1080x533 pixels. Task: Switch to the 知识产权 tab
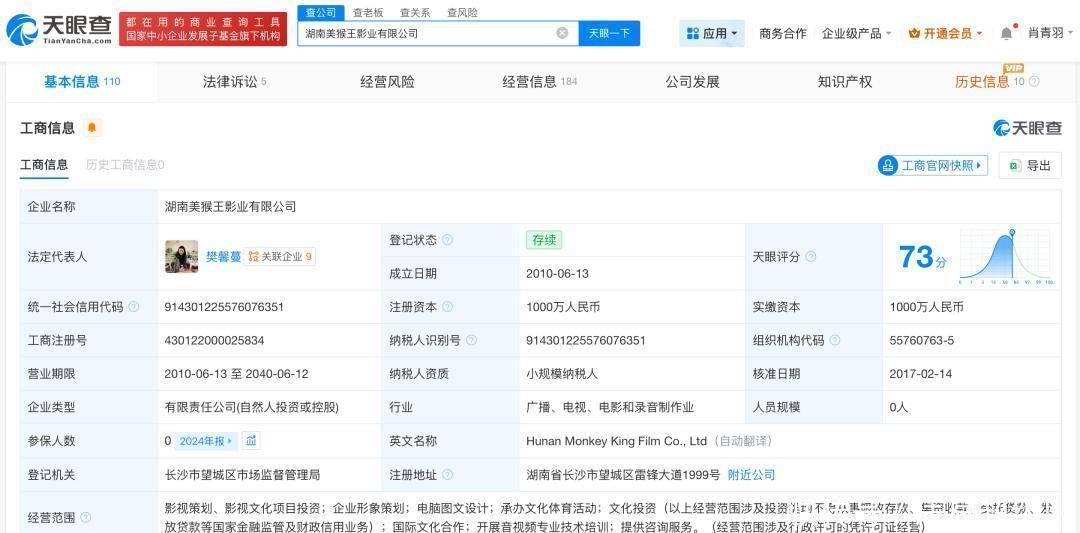pyautogui.click(x=844, y=82)
